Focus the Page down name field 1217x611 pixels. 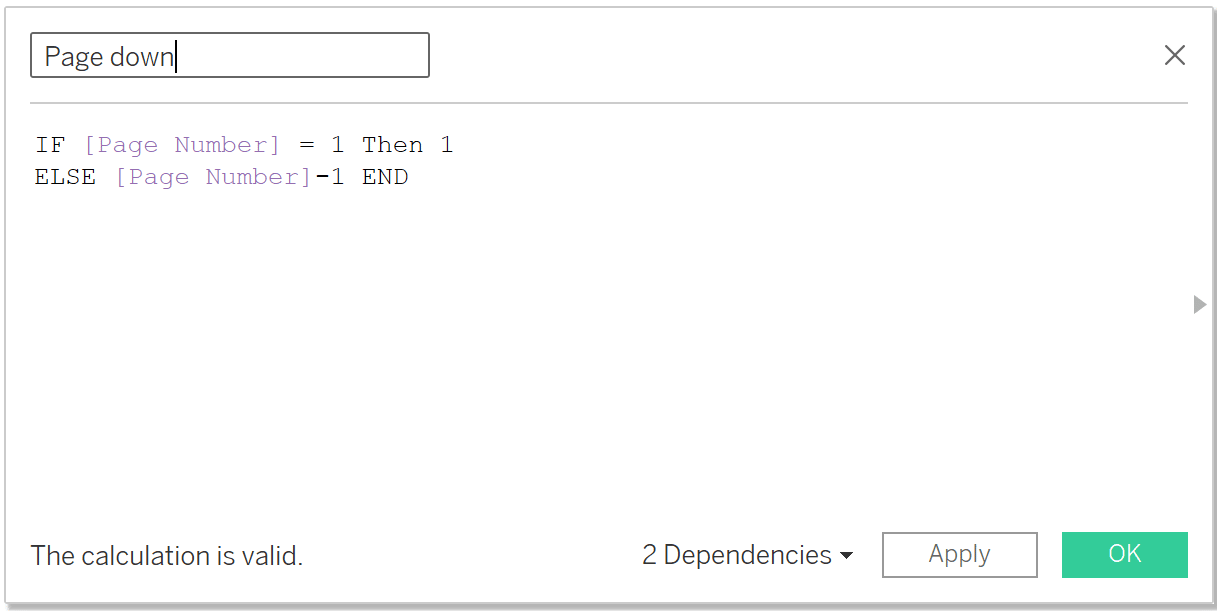(230, 55)
